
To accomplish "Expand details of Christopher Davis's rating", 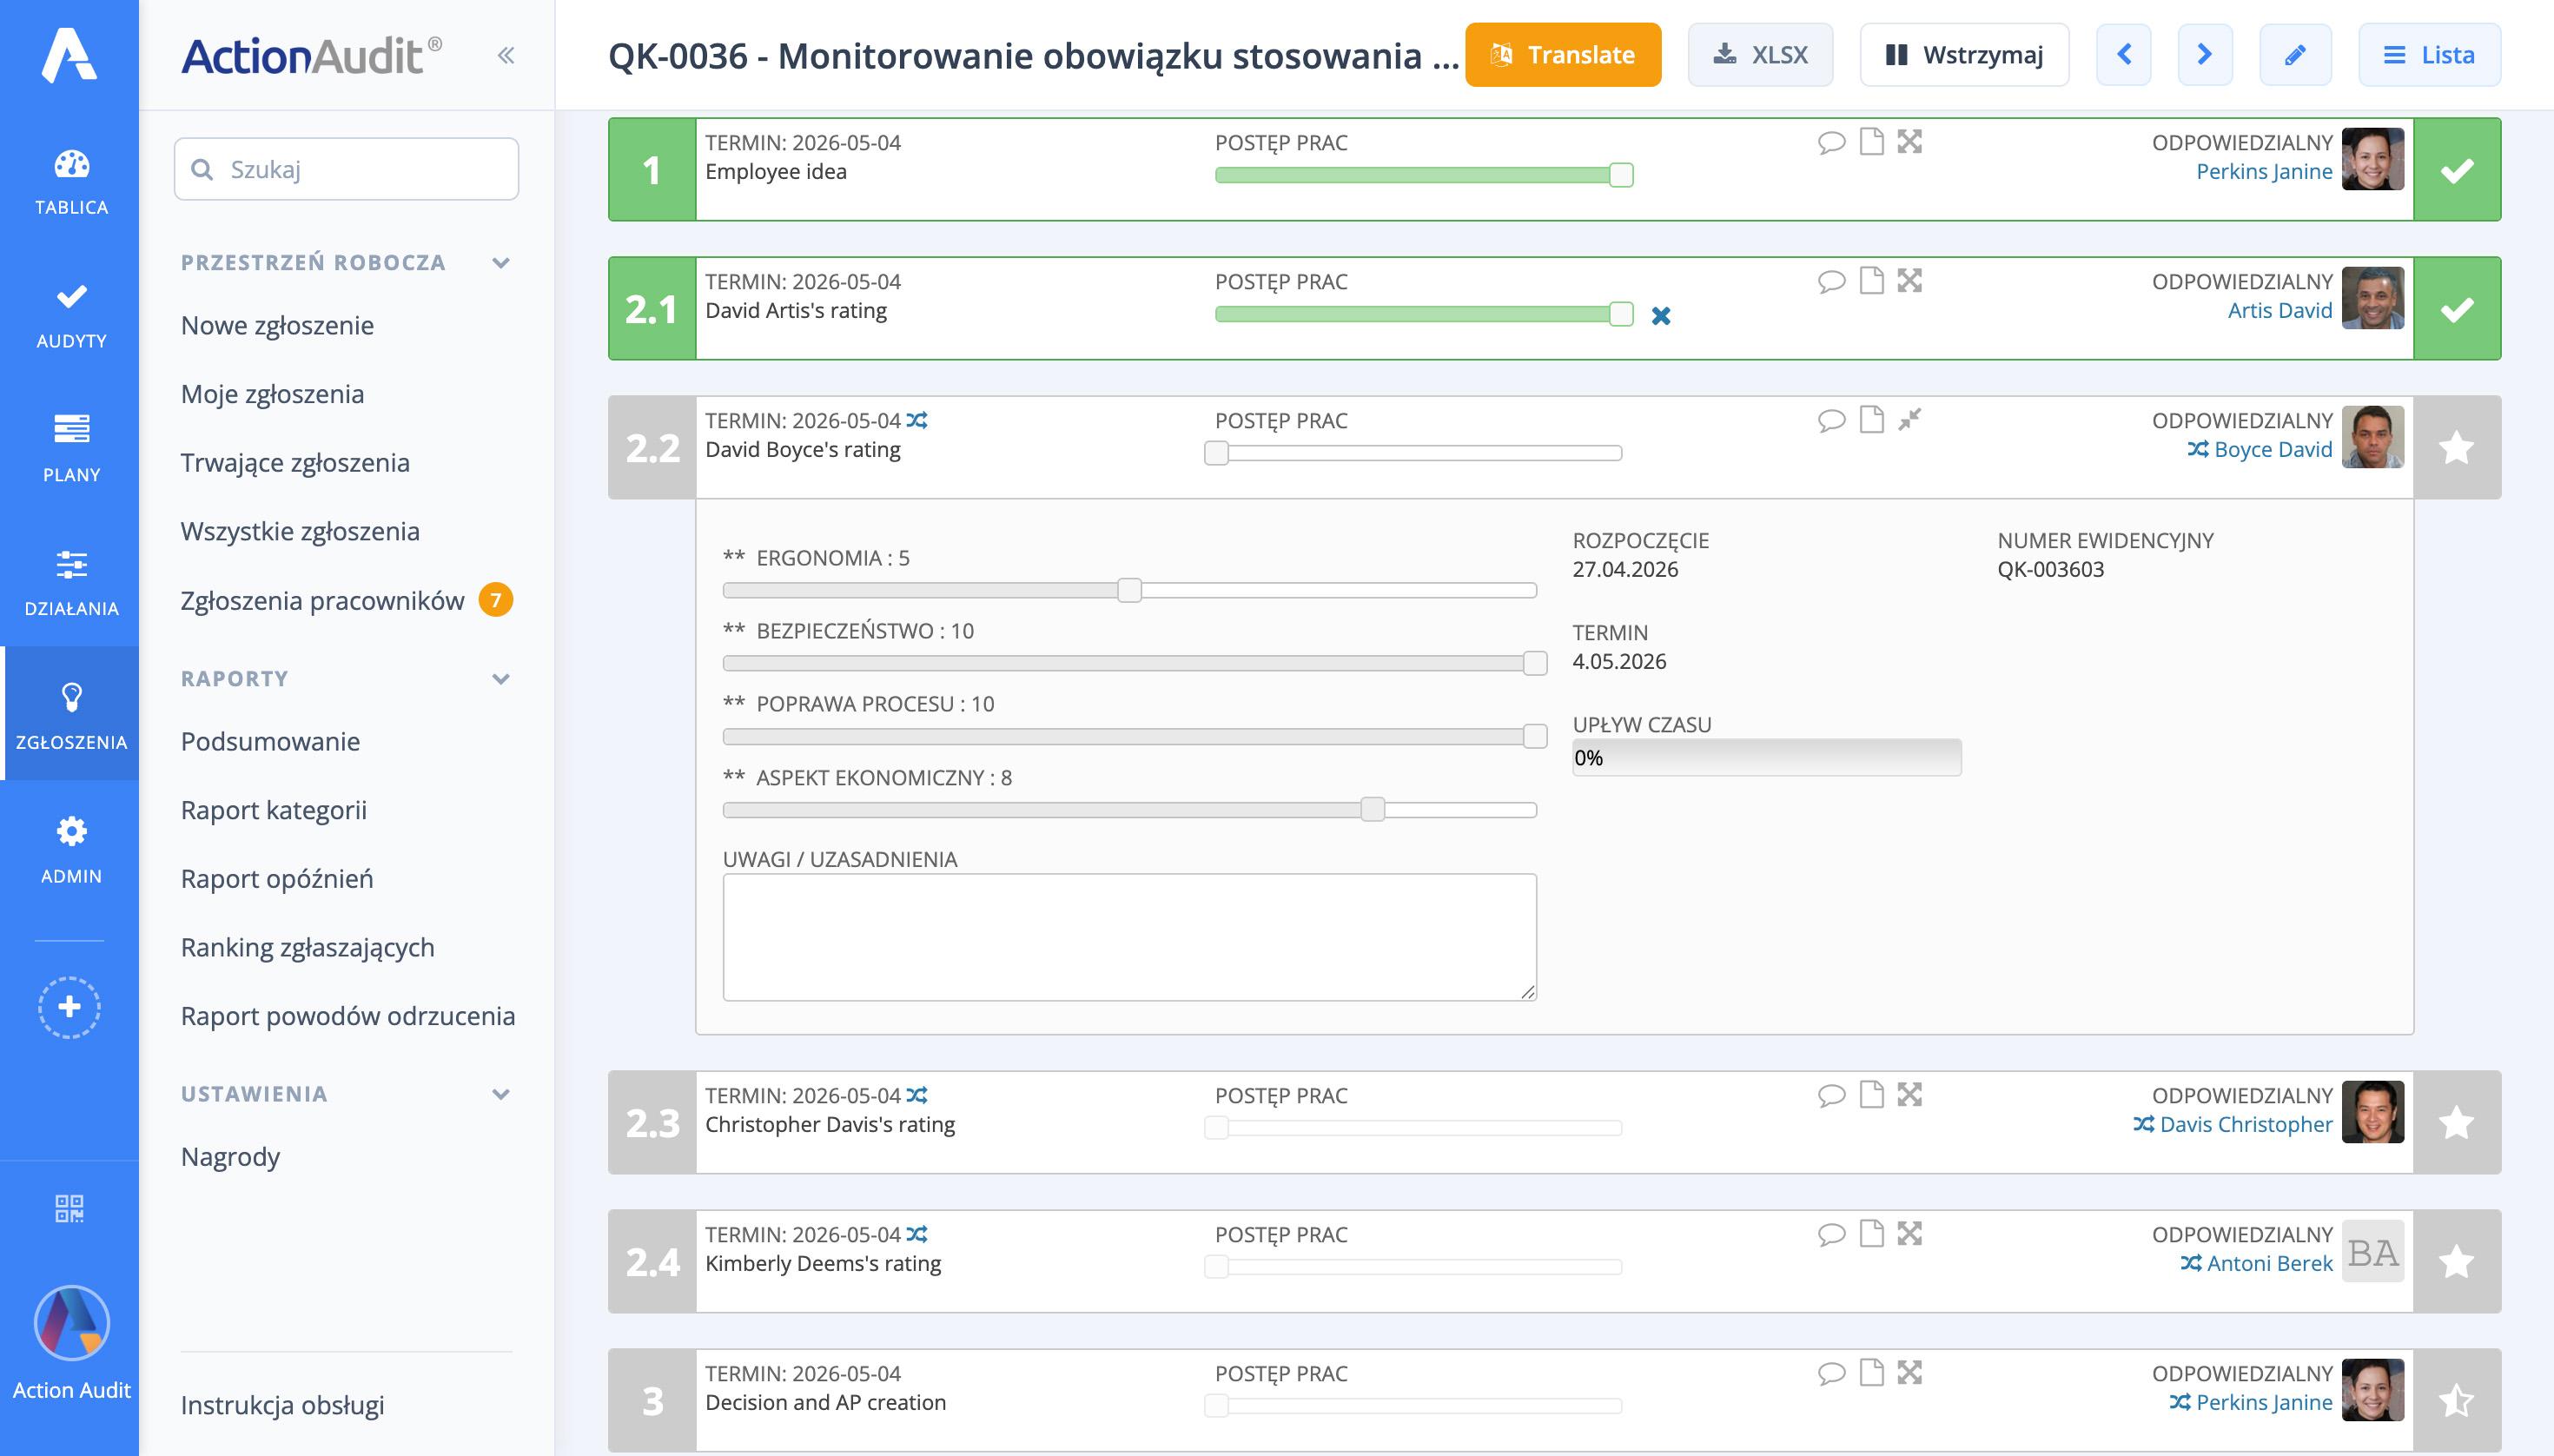I will pos(1910,1095).
